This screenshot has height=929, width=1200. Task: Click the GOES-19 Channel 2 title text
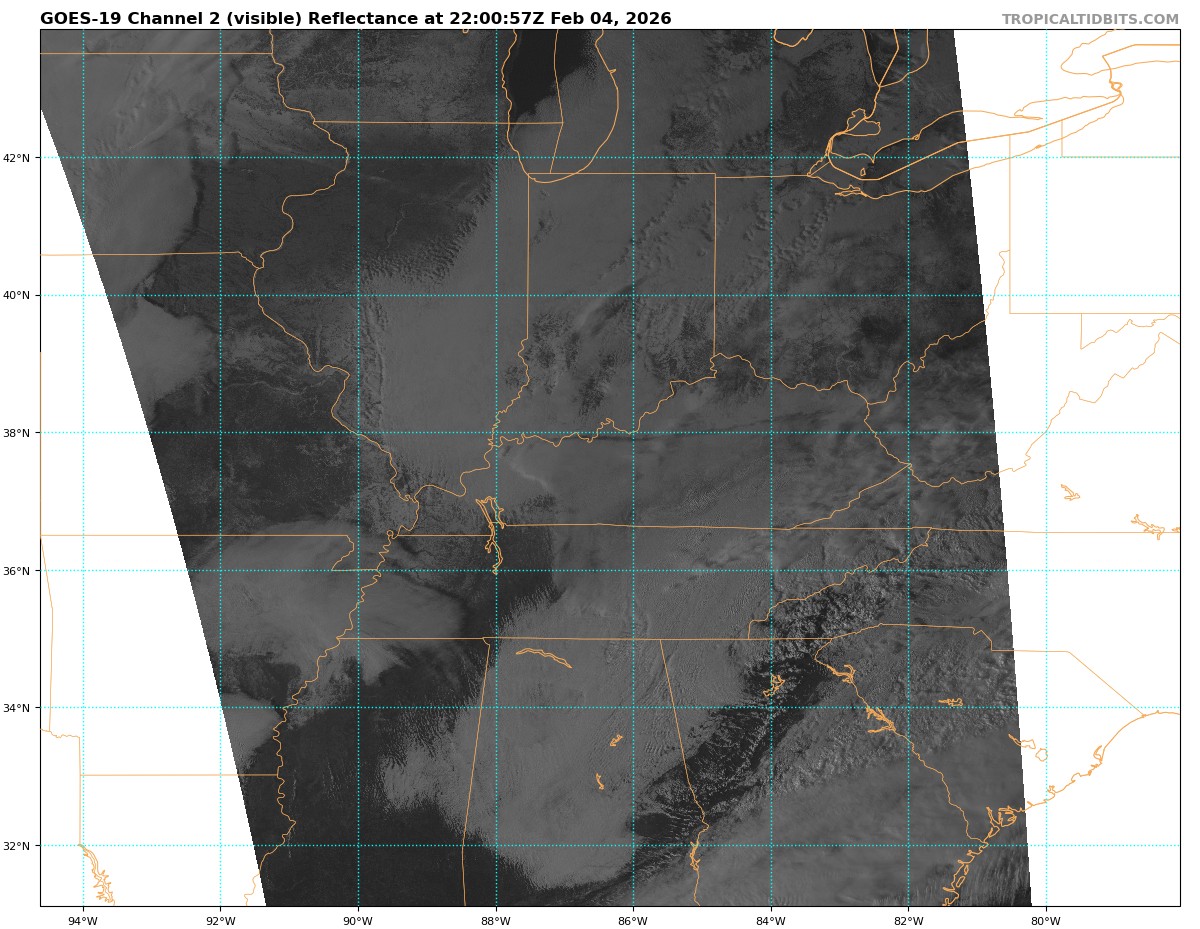click(355, 19)
